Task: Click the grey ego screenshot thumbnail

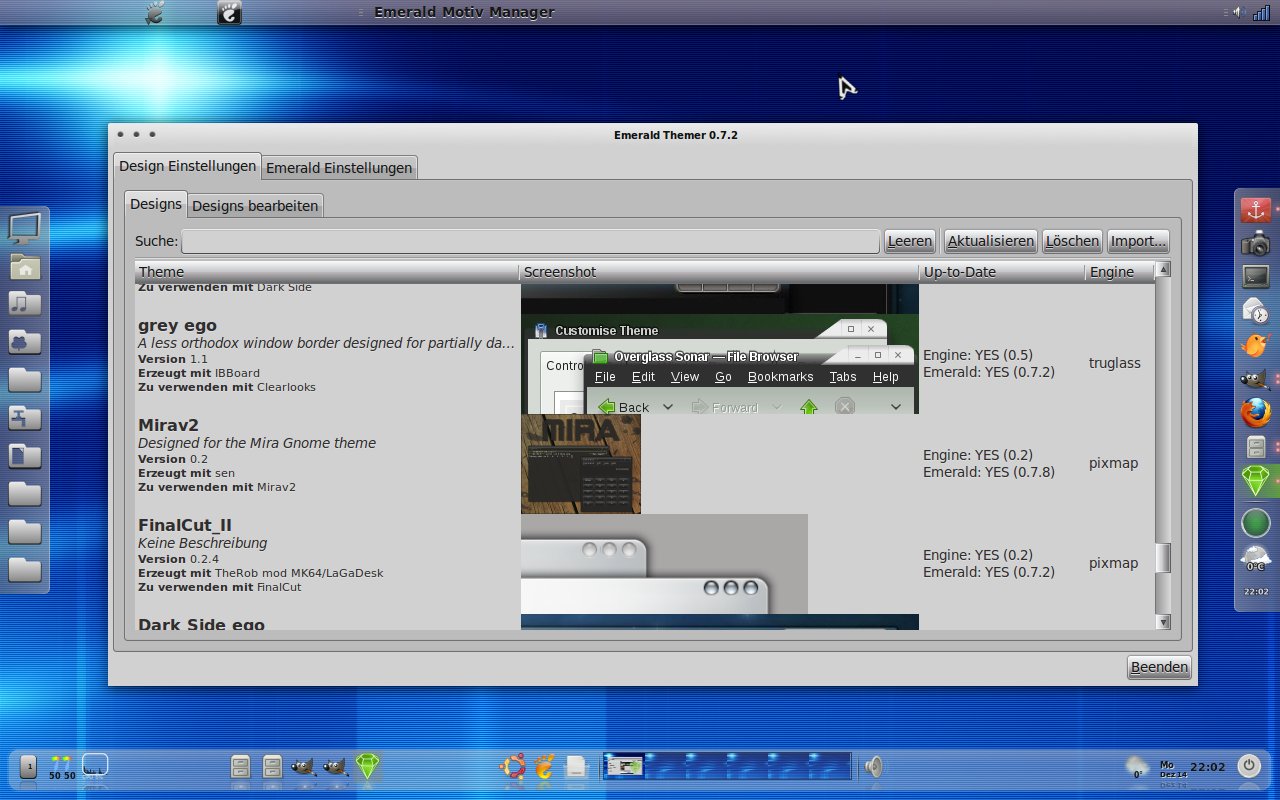Action: (720, 364)
